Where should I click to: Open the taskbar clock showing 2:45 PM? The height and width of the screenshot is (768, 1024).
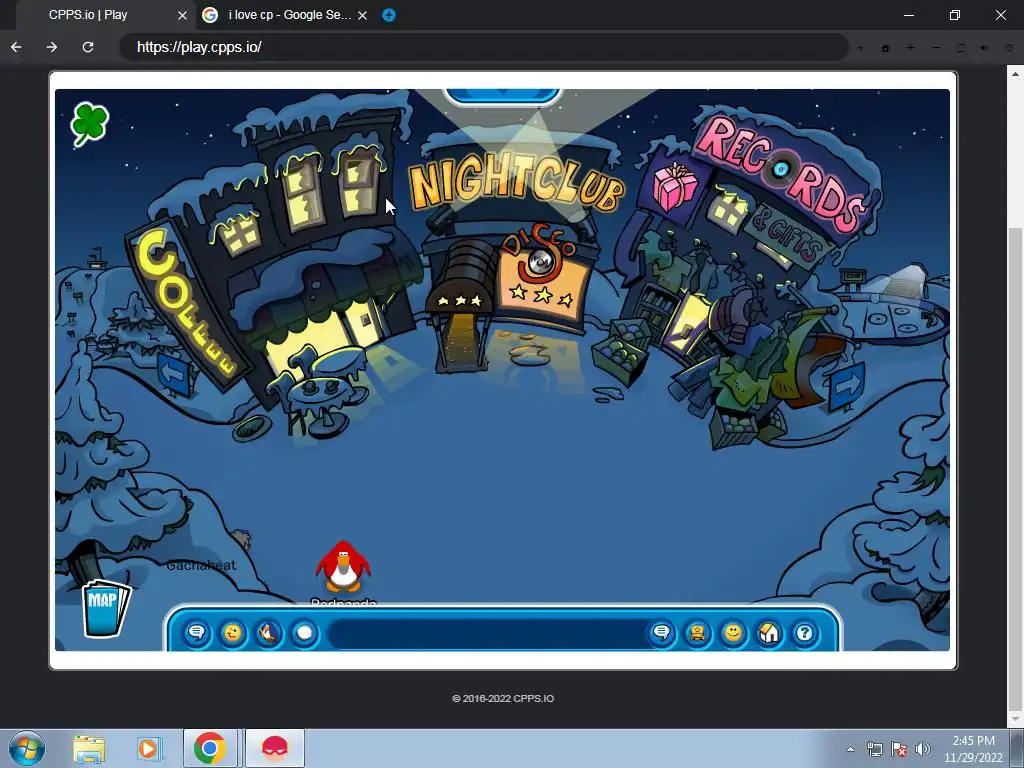point(973,749)
